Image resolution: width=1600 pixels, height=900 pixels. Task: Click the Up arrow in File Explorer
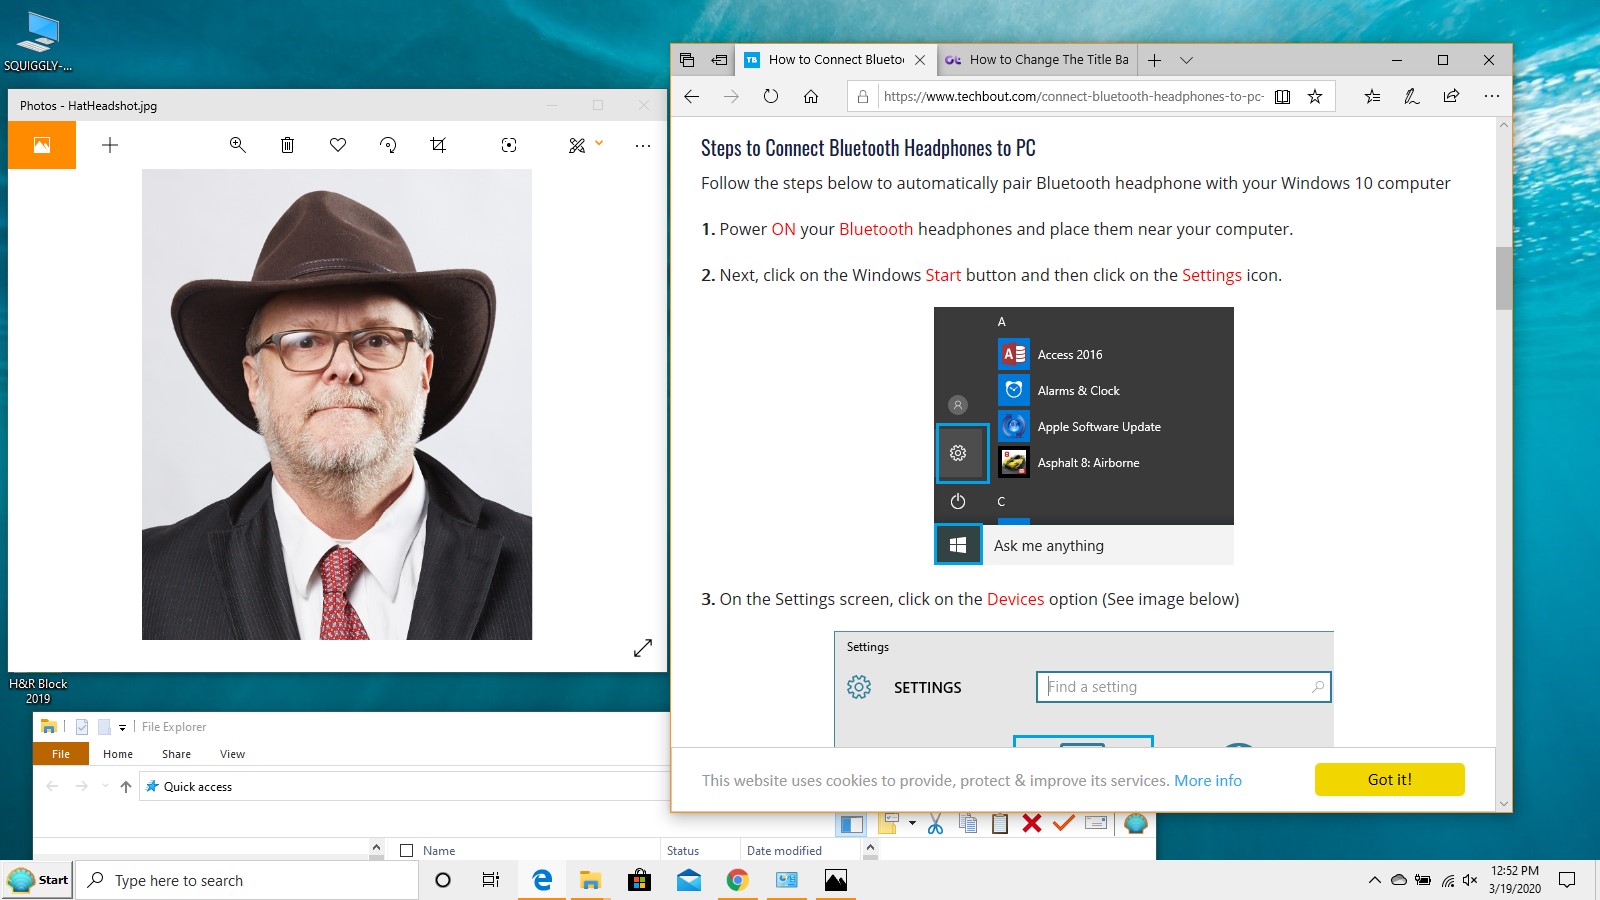click(x=125, y=787)
